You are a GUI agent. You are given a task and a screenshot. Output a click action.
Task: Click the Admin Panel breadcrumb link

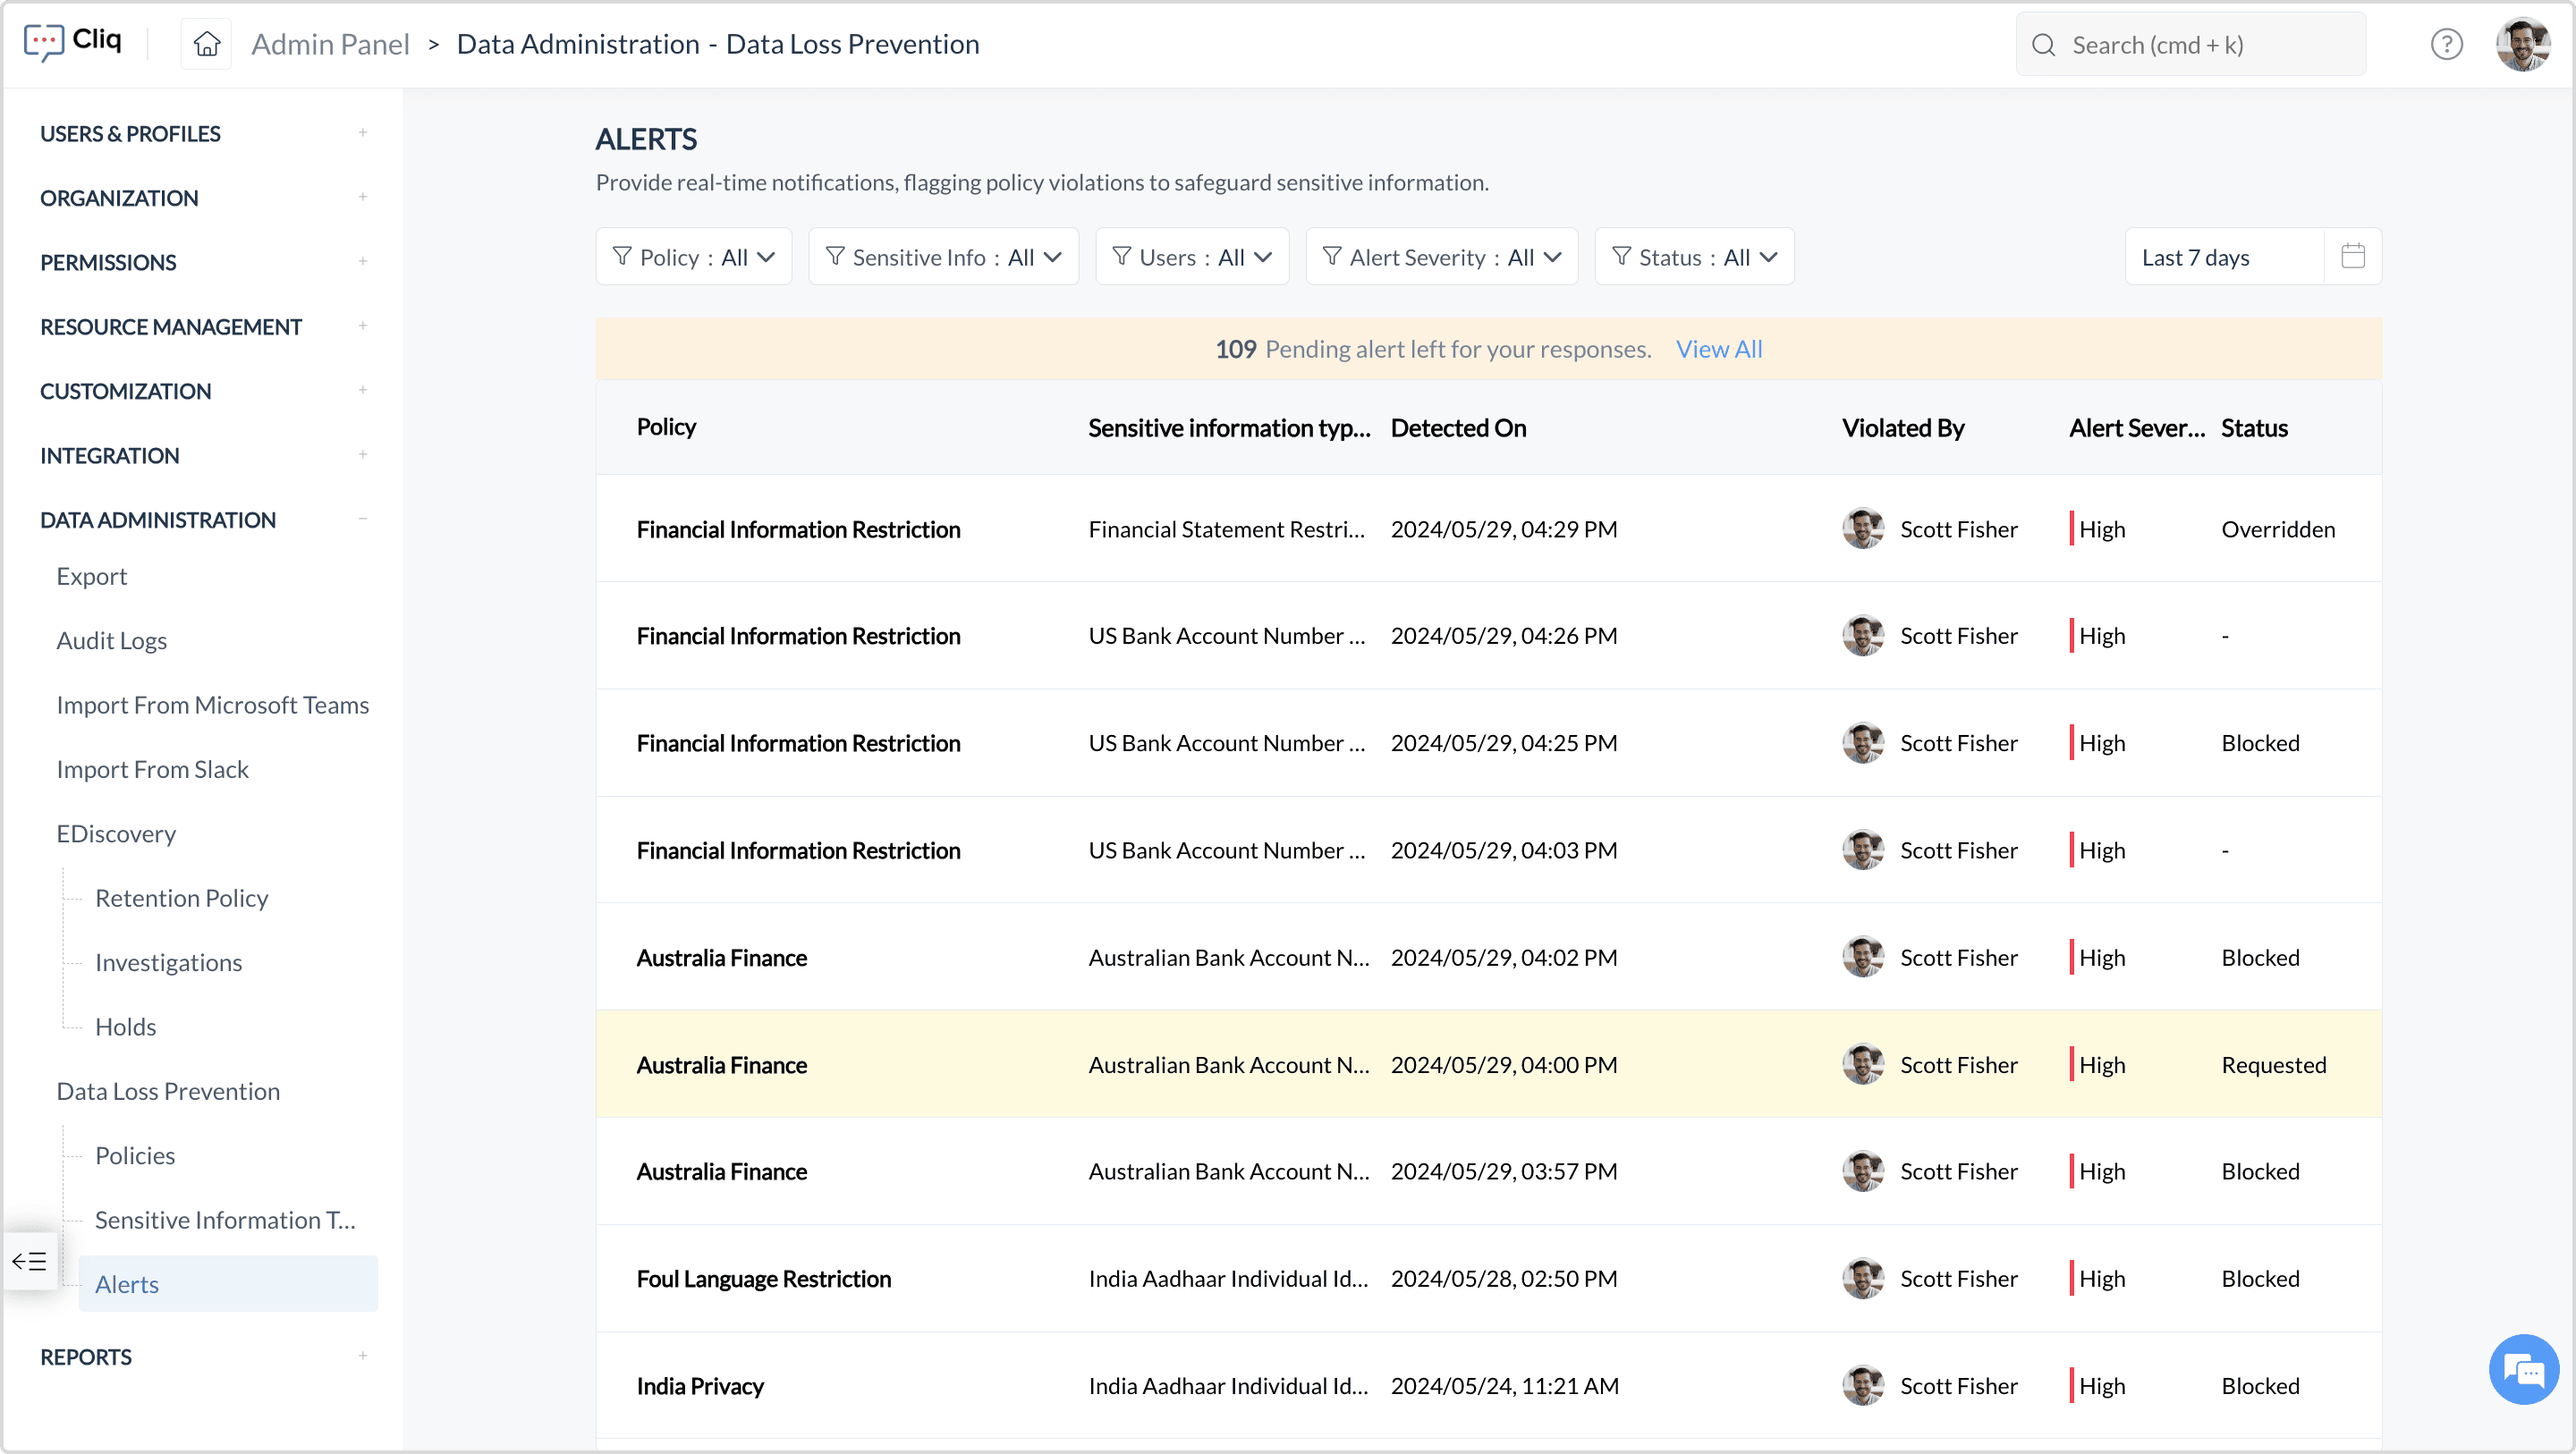330,44
